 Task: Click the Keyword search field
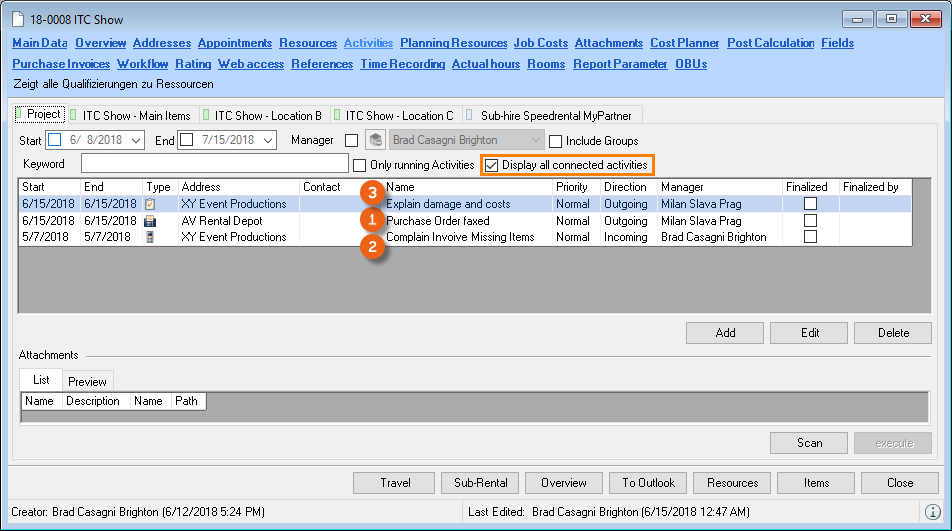(x=214, y=164)
